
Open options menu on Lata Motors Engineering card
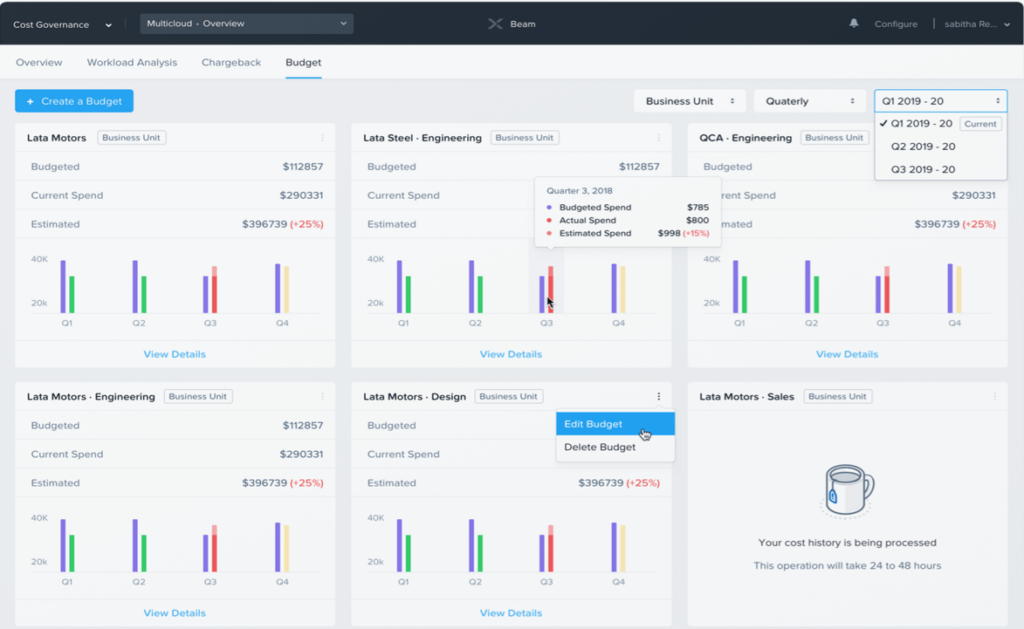pyautogui.click(x=322, y=396)
